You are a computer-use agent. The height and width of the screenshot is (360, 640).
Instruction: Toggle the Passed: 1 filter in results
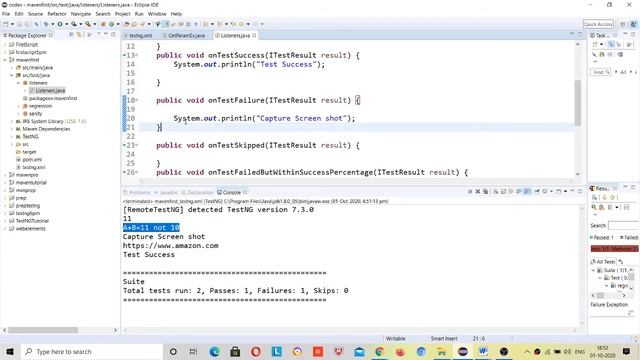point(602,237)
